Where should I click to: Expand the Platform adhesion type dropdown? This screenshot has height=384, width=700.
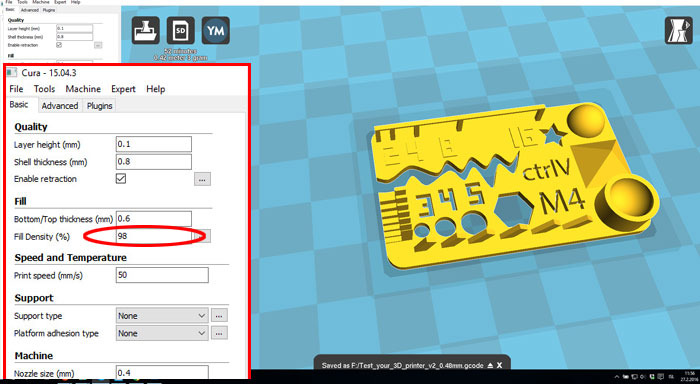[x=162, y=333]
